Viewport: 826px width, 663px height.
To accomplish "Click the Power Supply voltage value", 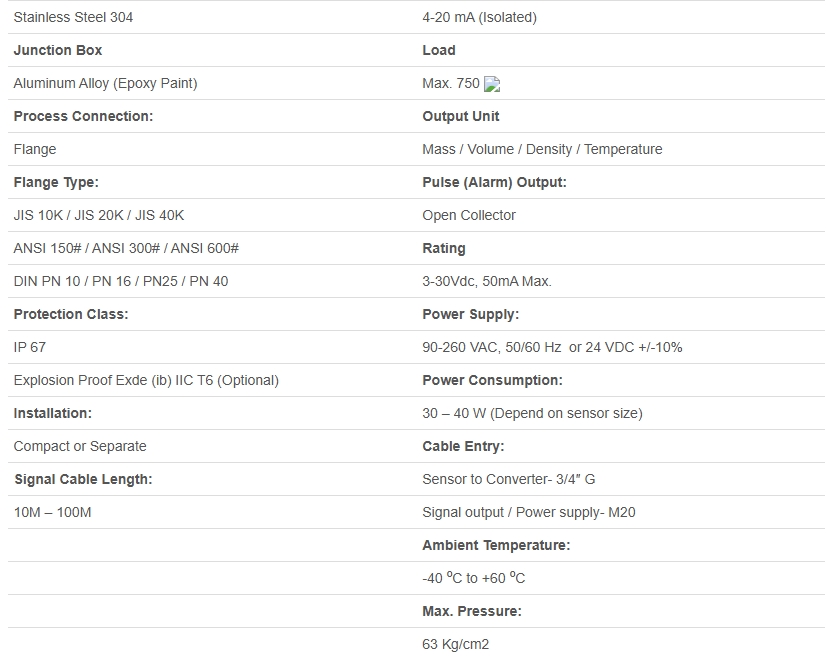I will pyautogui.click(x=552, y=347).
